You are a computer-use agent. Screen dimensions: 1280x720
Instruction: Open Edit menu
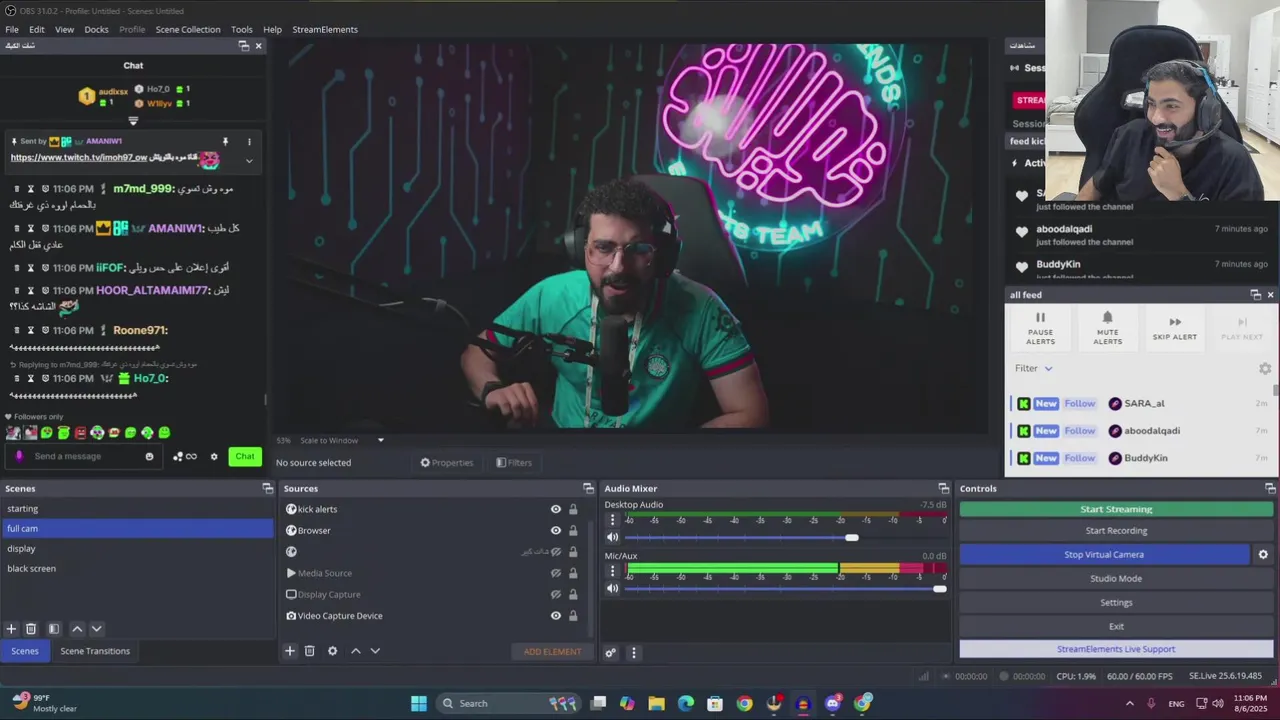click(37, 30)
